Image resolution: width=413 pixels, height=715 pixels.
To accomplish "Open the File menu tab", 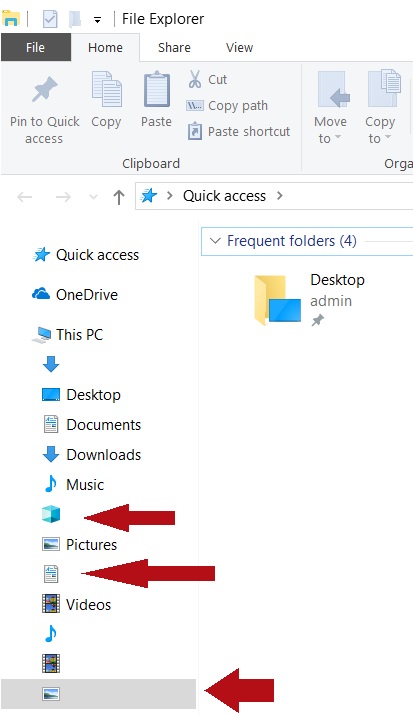I will pyautogui.click(x=36, y=47).
